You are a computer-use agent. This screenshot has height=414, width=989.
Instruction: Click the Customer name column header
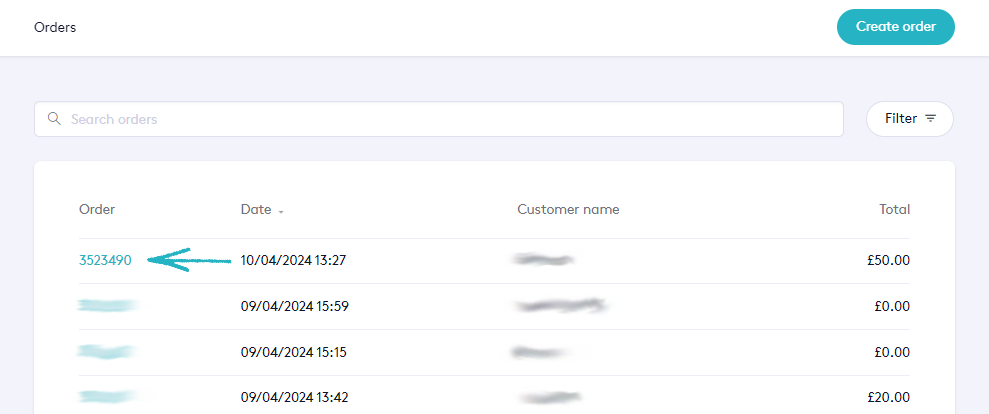568,210
